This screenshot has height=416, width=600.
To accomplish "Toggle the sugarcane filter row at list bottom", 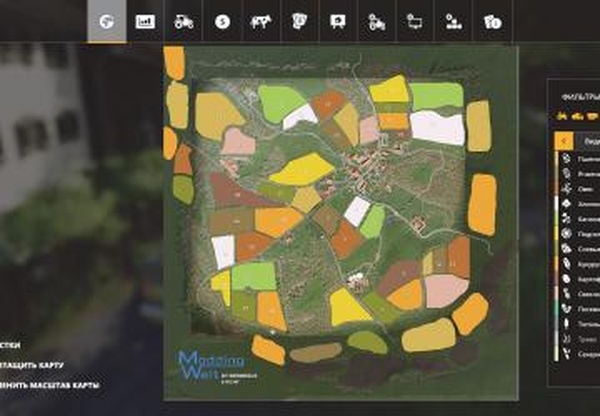I will click(x=579, y=354).
